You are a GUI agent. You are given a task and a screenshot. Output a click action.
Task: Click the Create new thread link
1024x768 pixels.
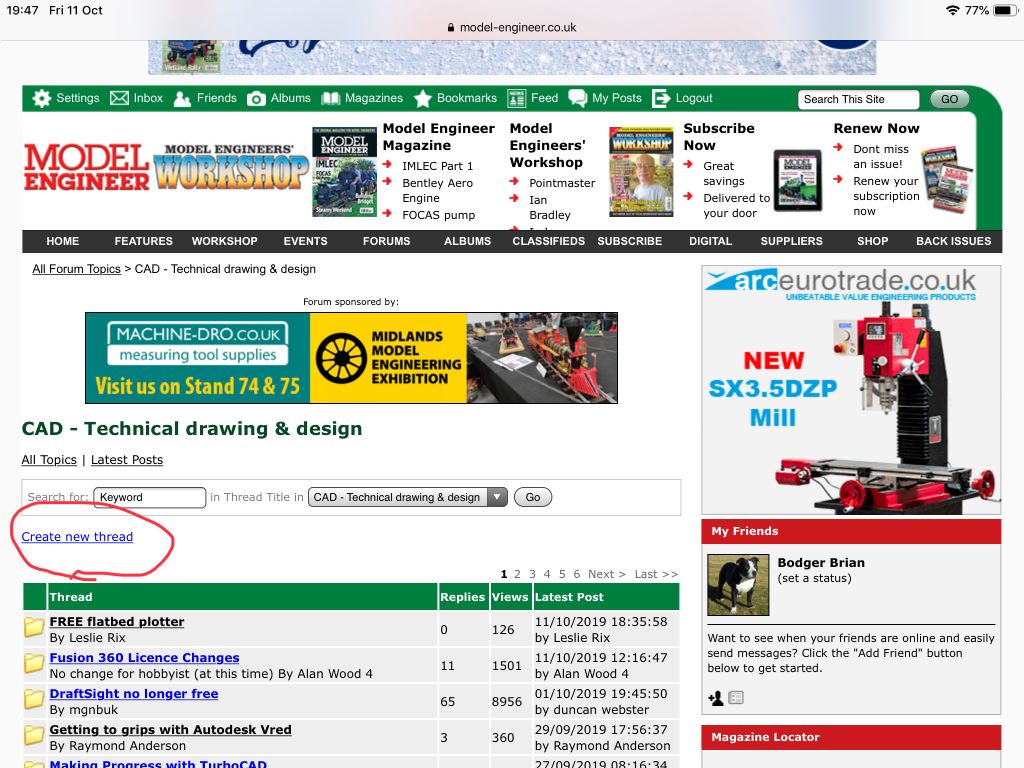[x=77, y=537]
